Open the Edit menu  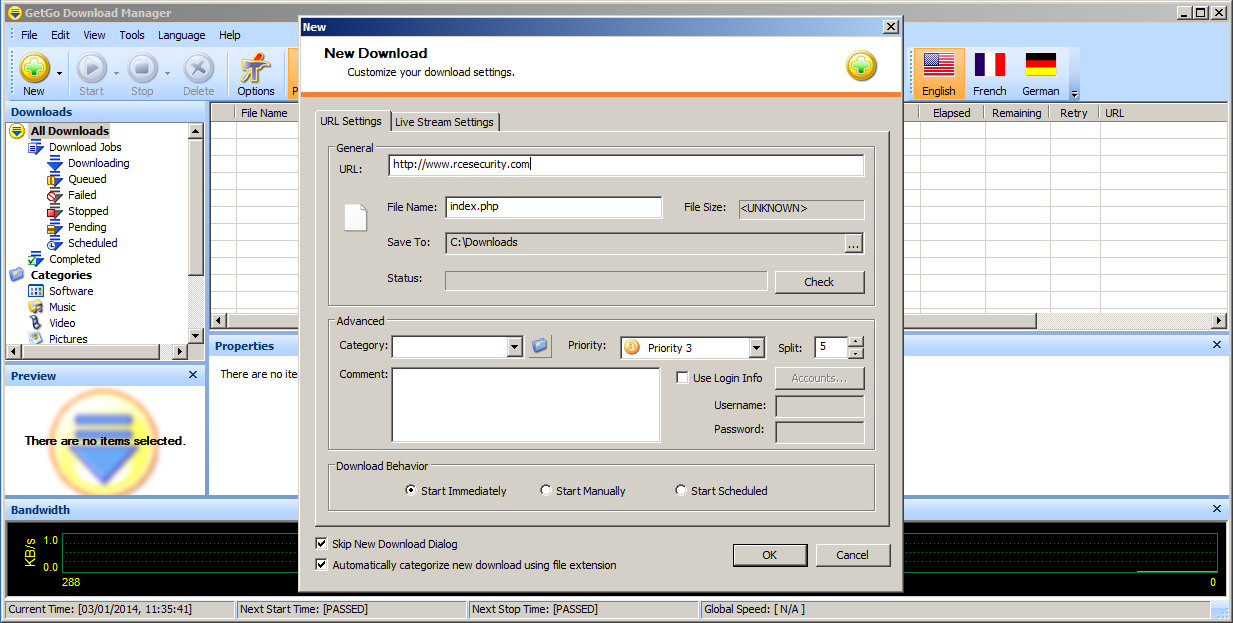60,35
